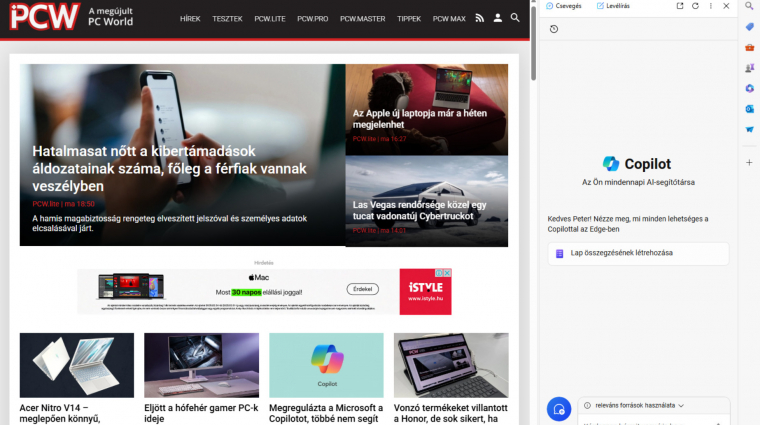Click the Acer Nitro laptop thumbnail
760x425 pixels.
coord(77,365)
